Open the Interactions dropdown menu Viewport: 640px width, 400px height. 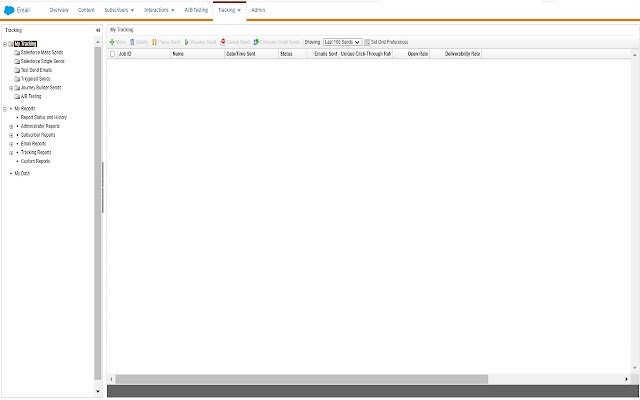click(x=159, y=10)
